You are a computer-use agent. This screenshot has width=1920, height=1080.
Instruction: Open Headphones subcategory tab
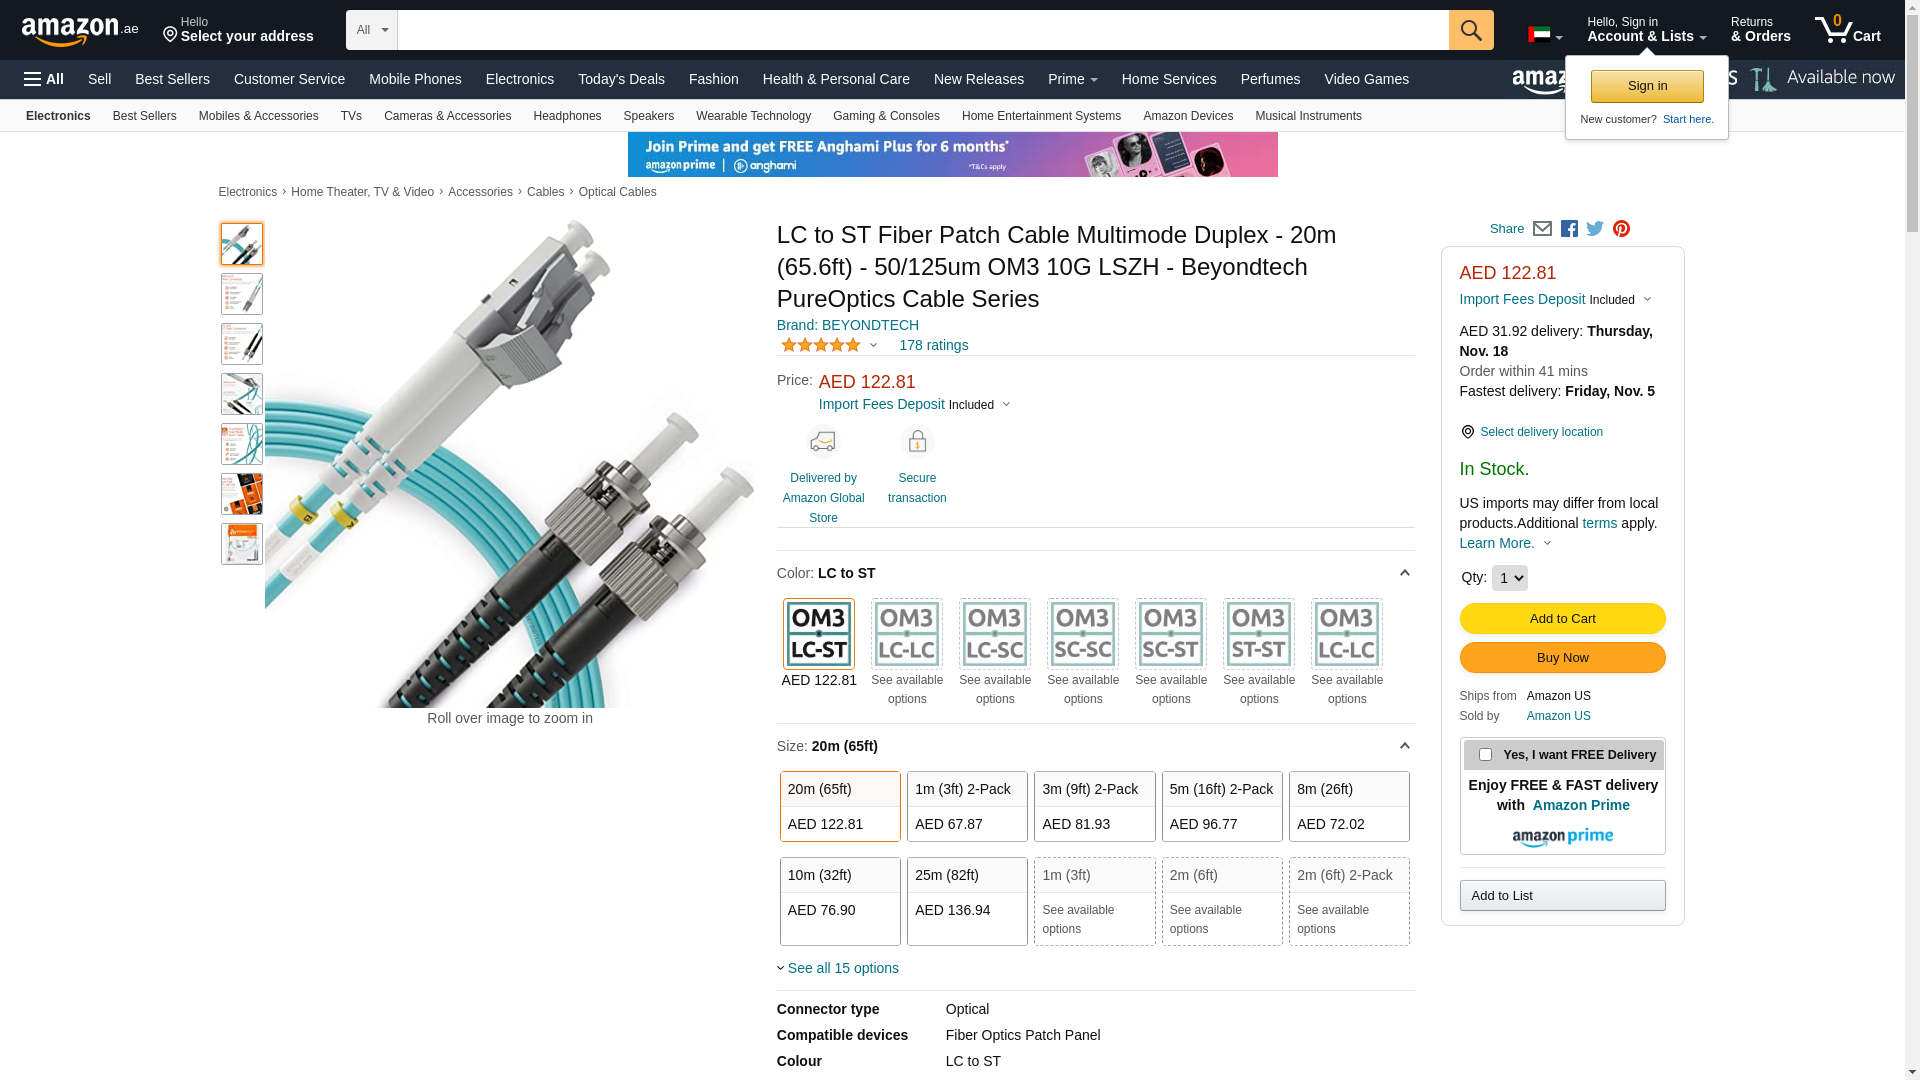pyautogui.click(x=567, y=116)
